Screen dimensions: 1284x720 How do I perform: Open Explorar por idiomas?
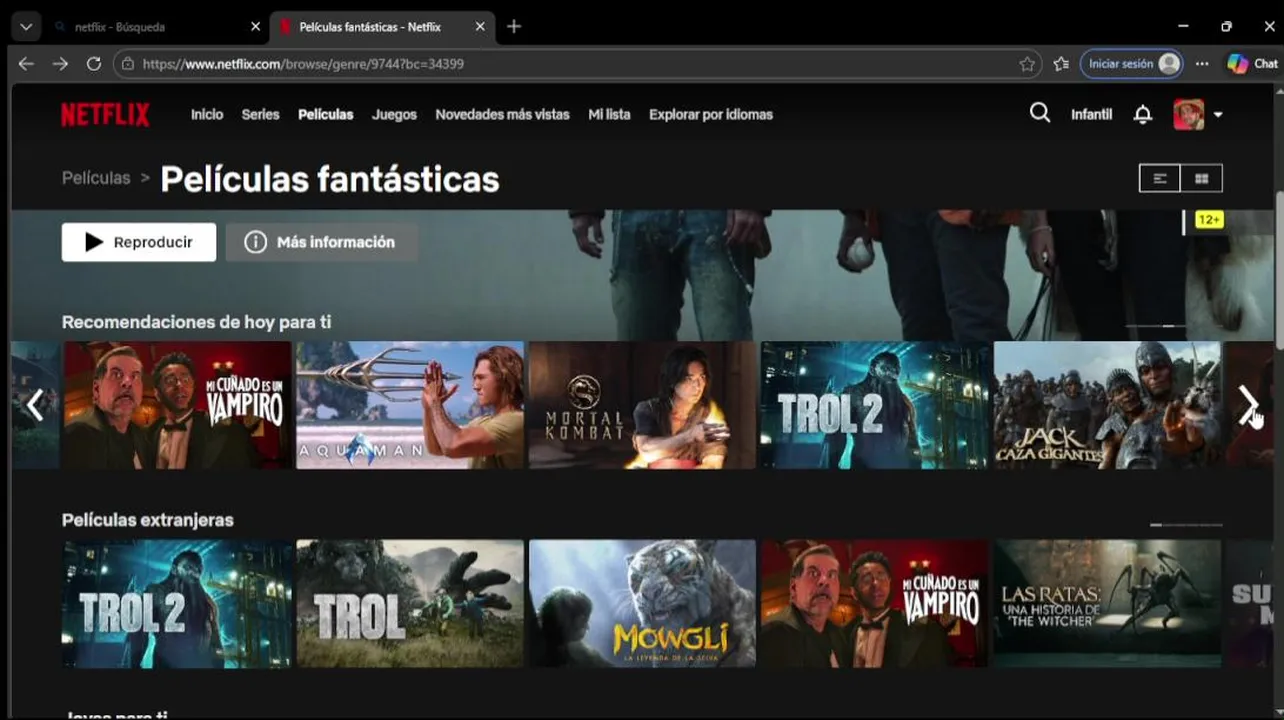click(711, 115)
